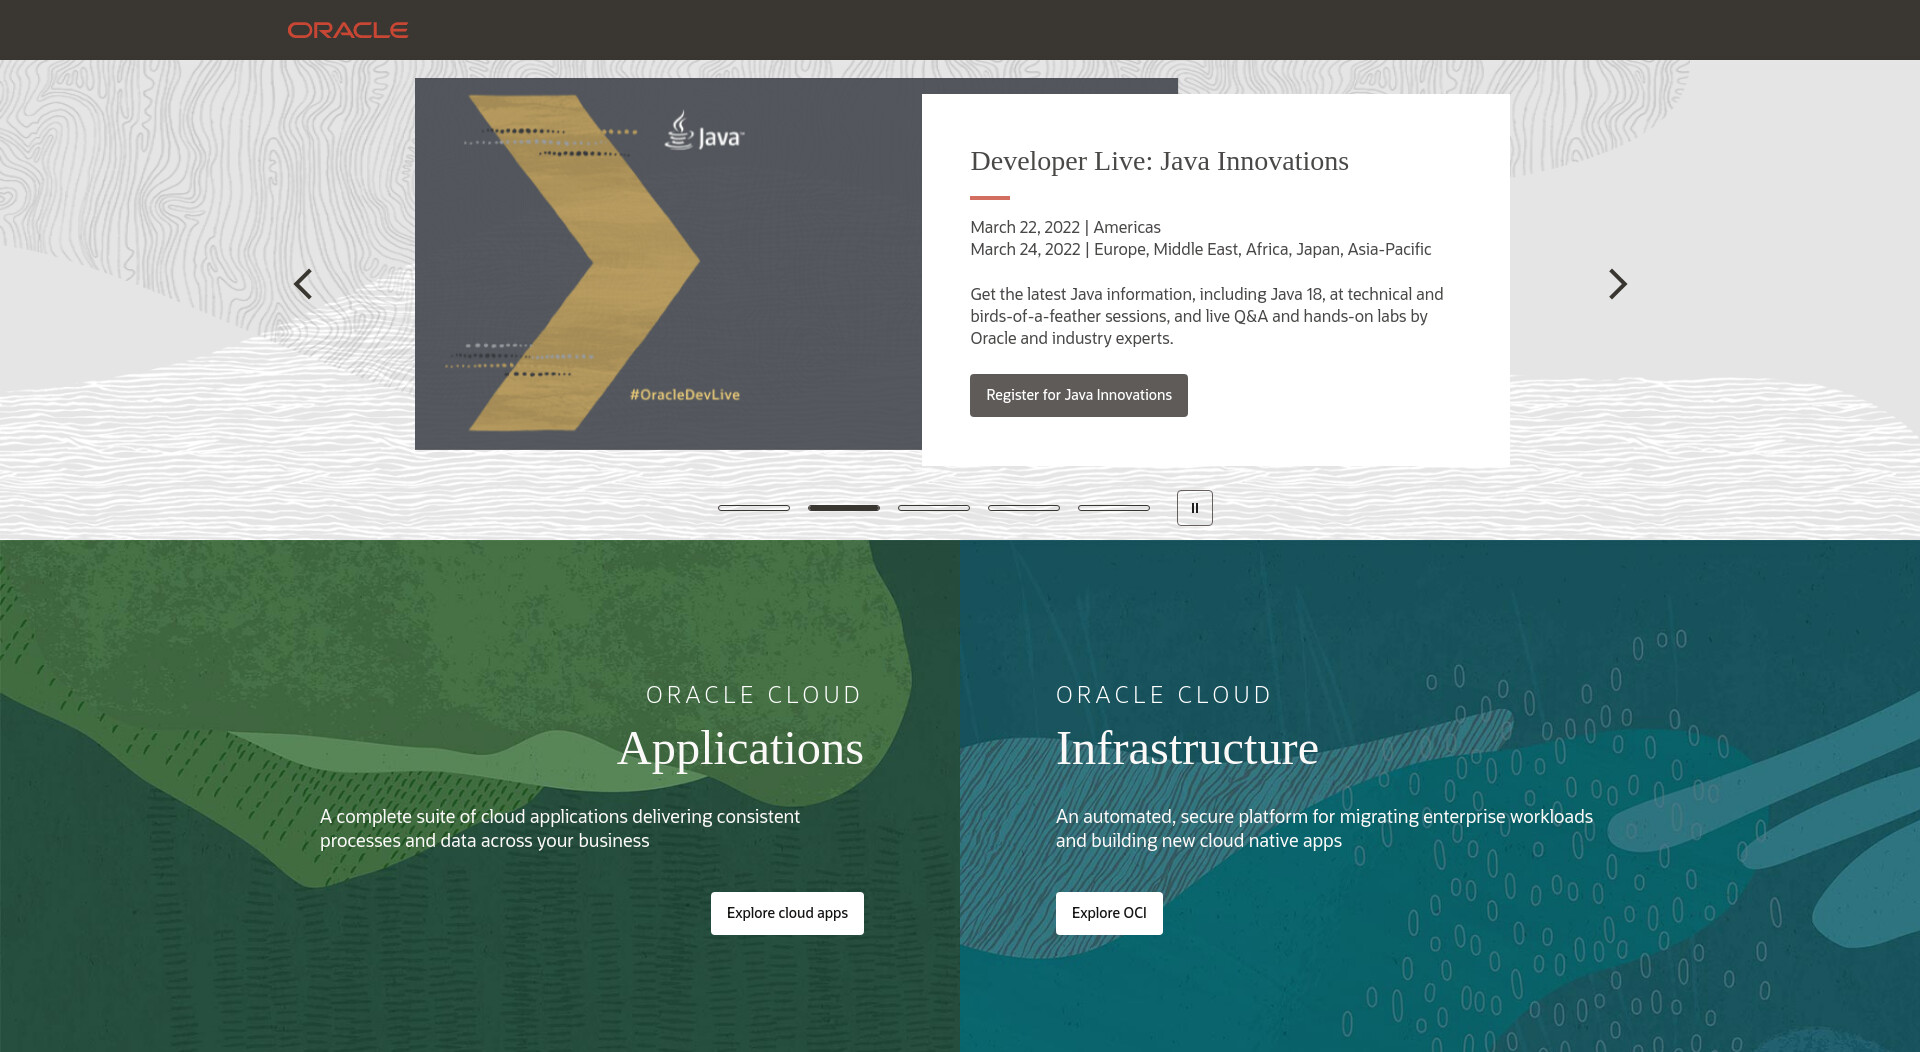The height and width of the screenshot is (1052, 1920).
Task: Select the fourth carousel slide indicator
Action: point(1024,508)
